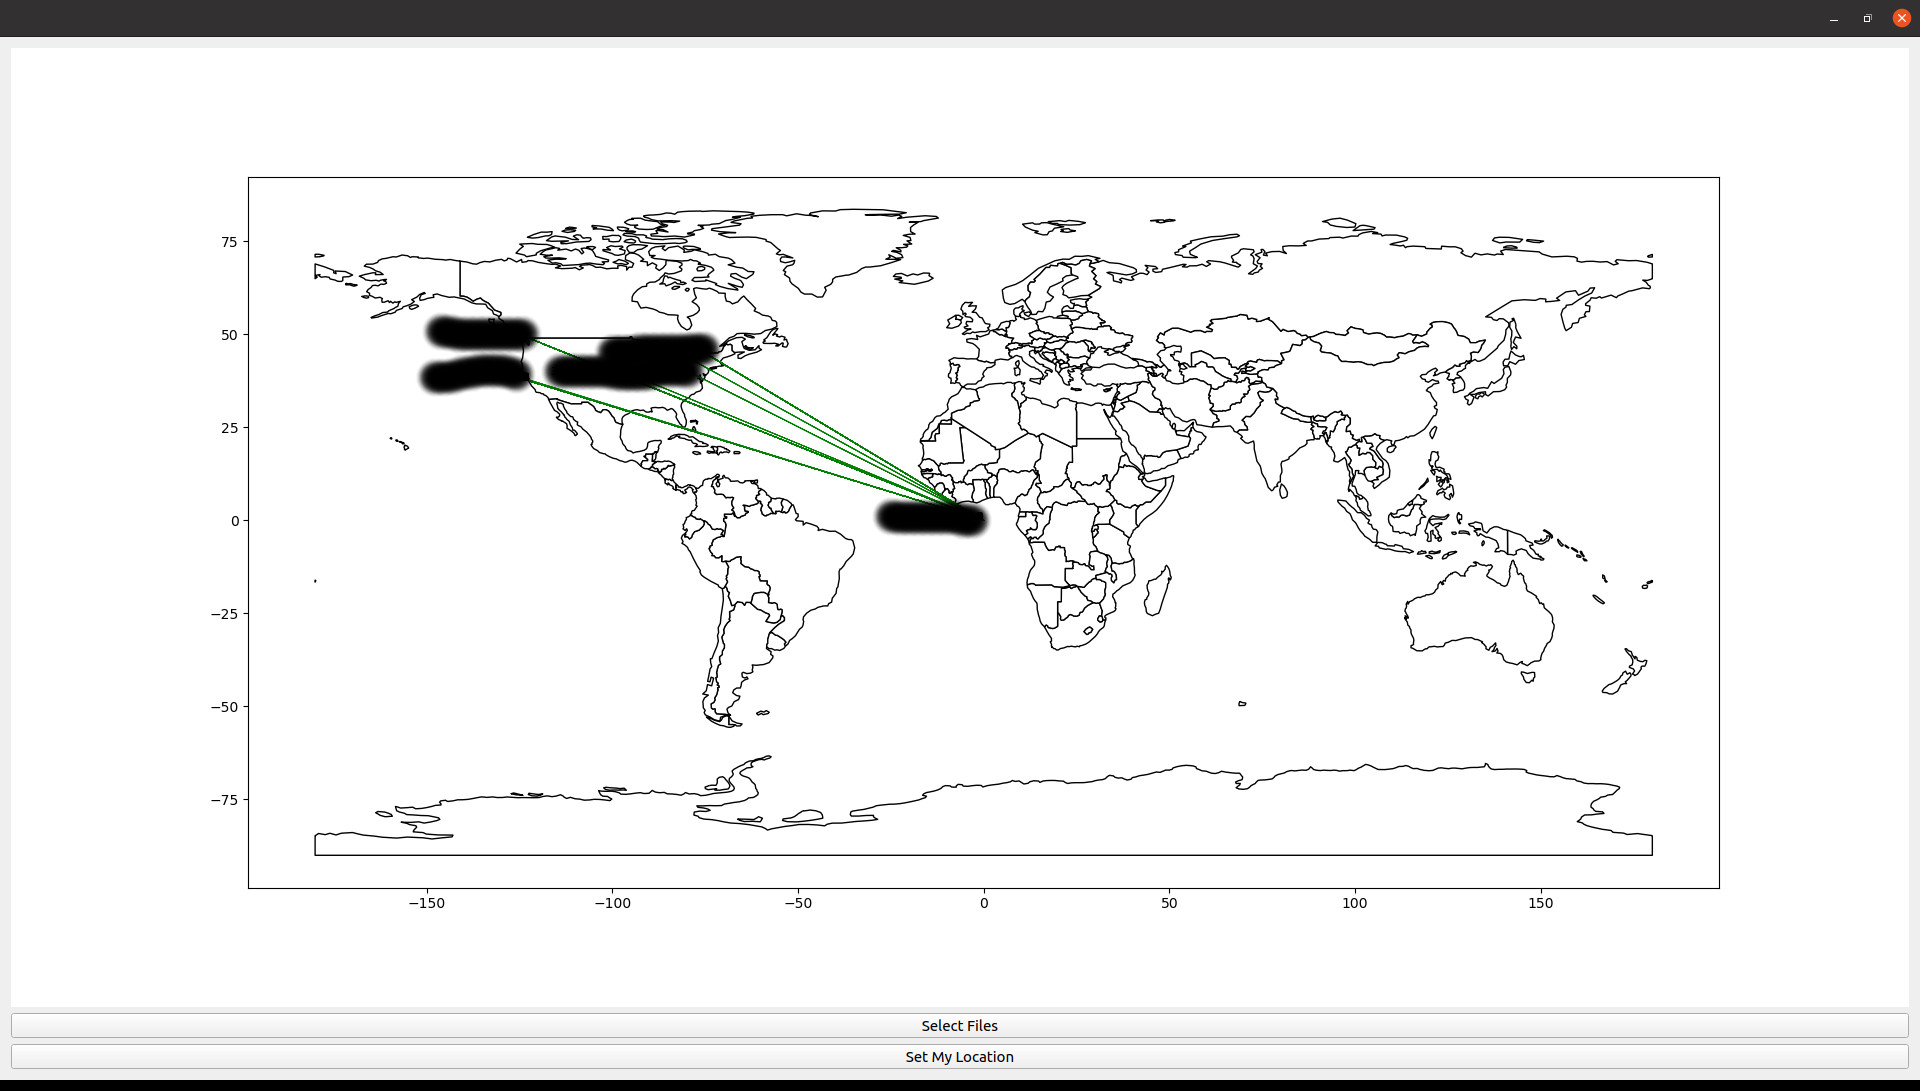Click the Select Files button

[959, 1025]
